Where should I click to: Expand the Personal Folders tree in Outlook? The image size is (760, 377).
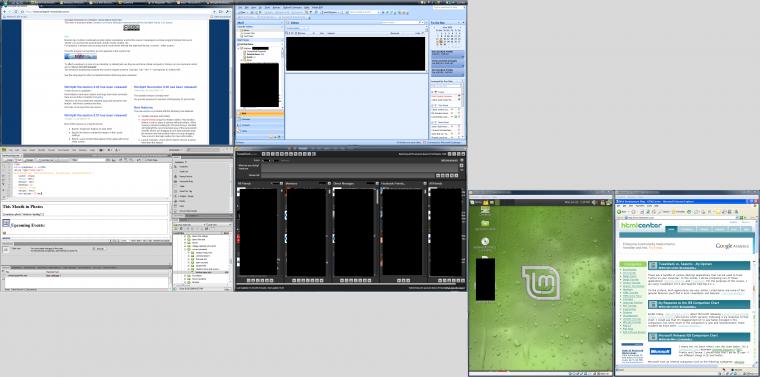pos(239,48)
